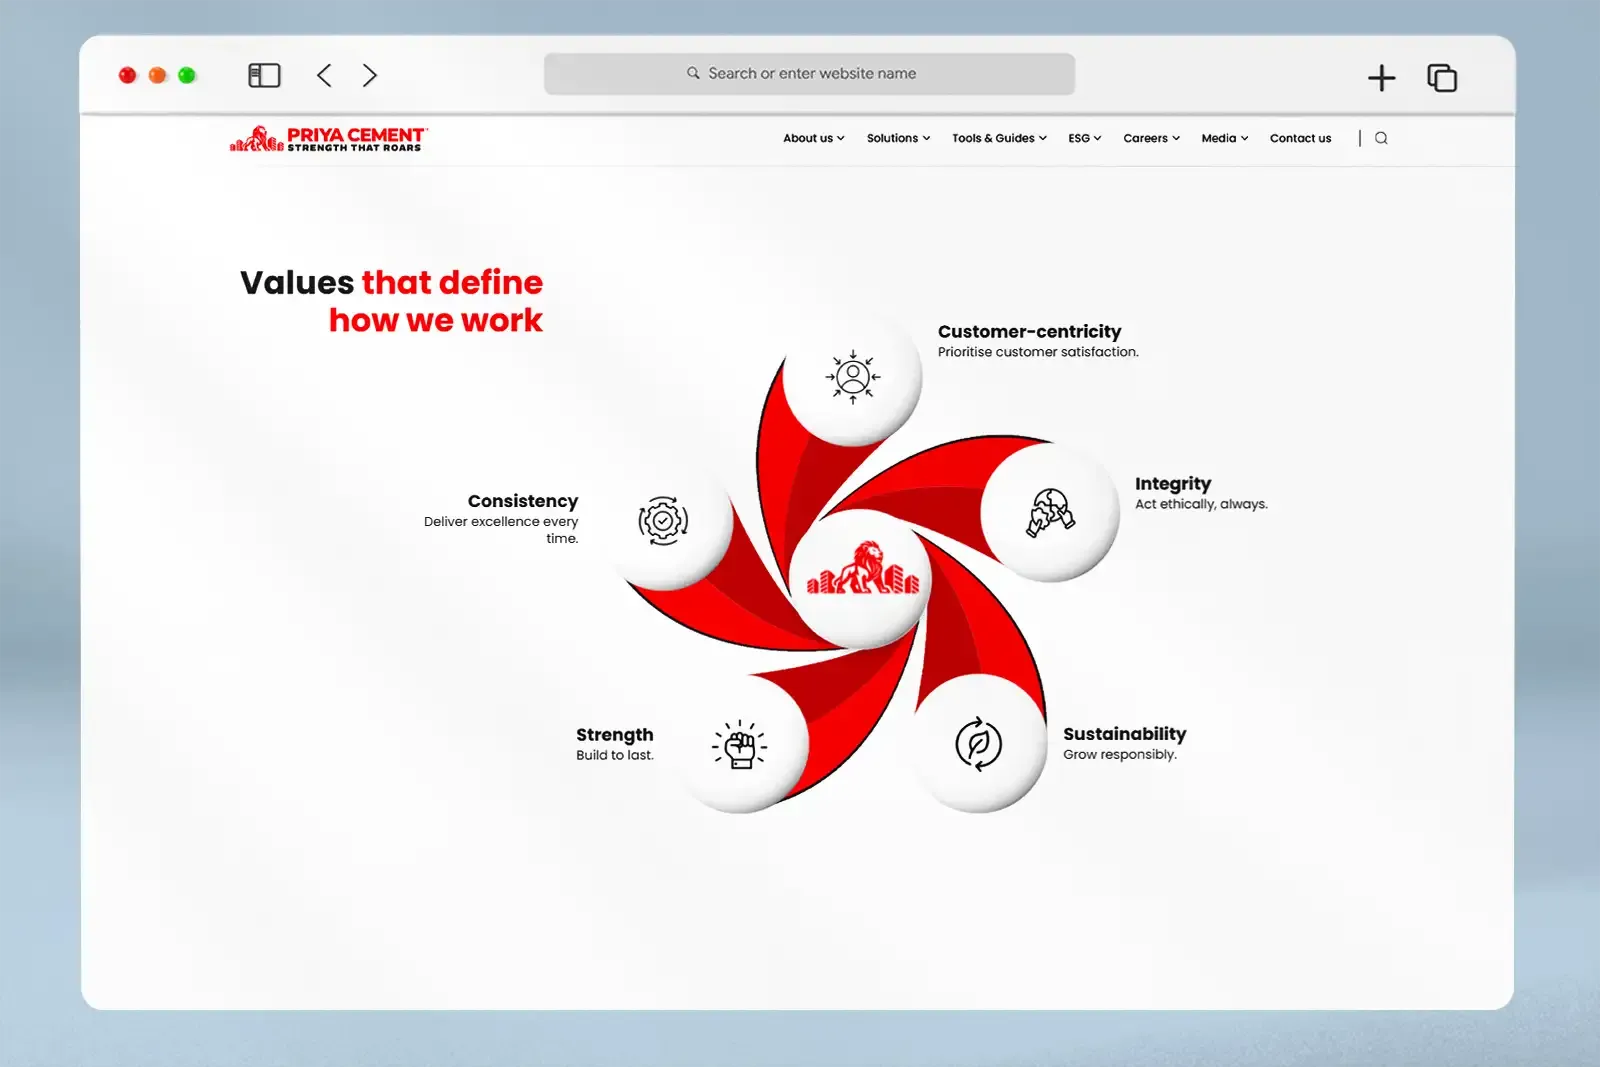This screenshot has width=1600, height=1067.
Task: Expand the Careers dropdown menu
Action: click(1151, 138)
